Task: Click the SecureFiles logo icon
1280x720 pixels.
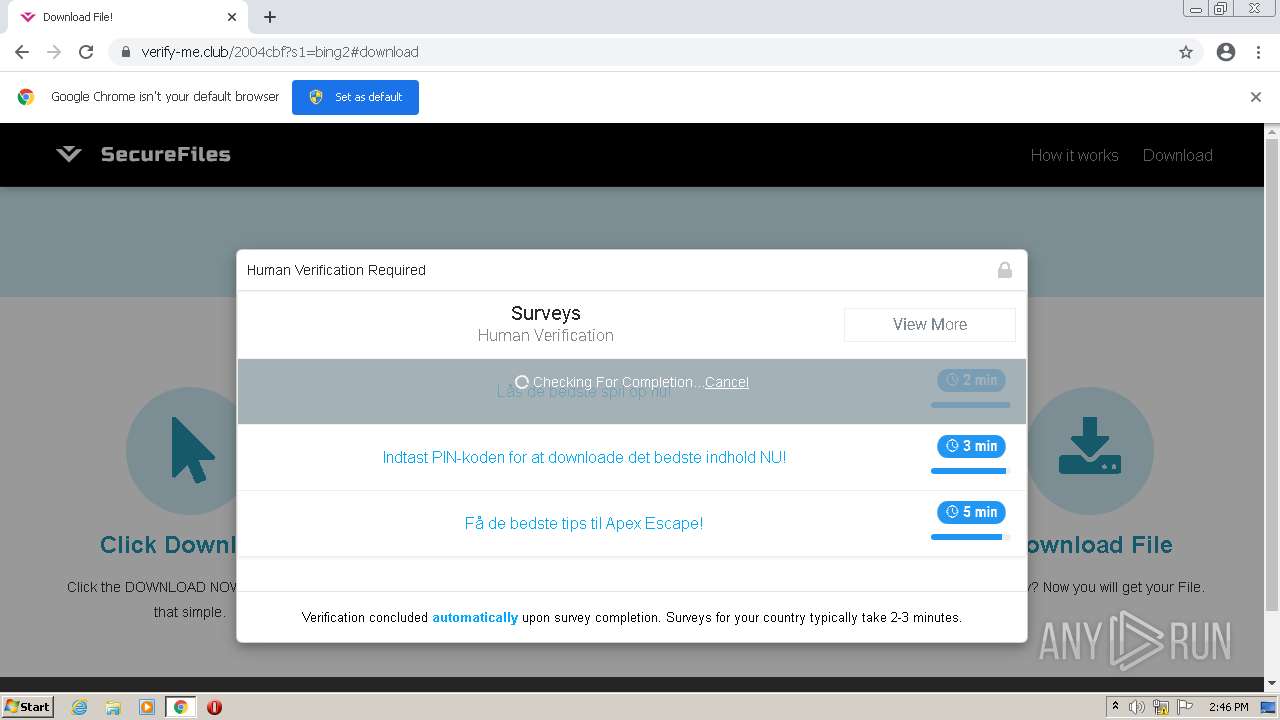Action: (x=68, y=154)
